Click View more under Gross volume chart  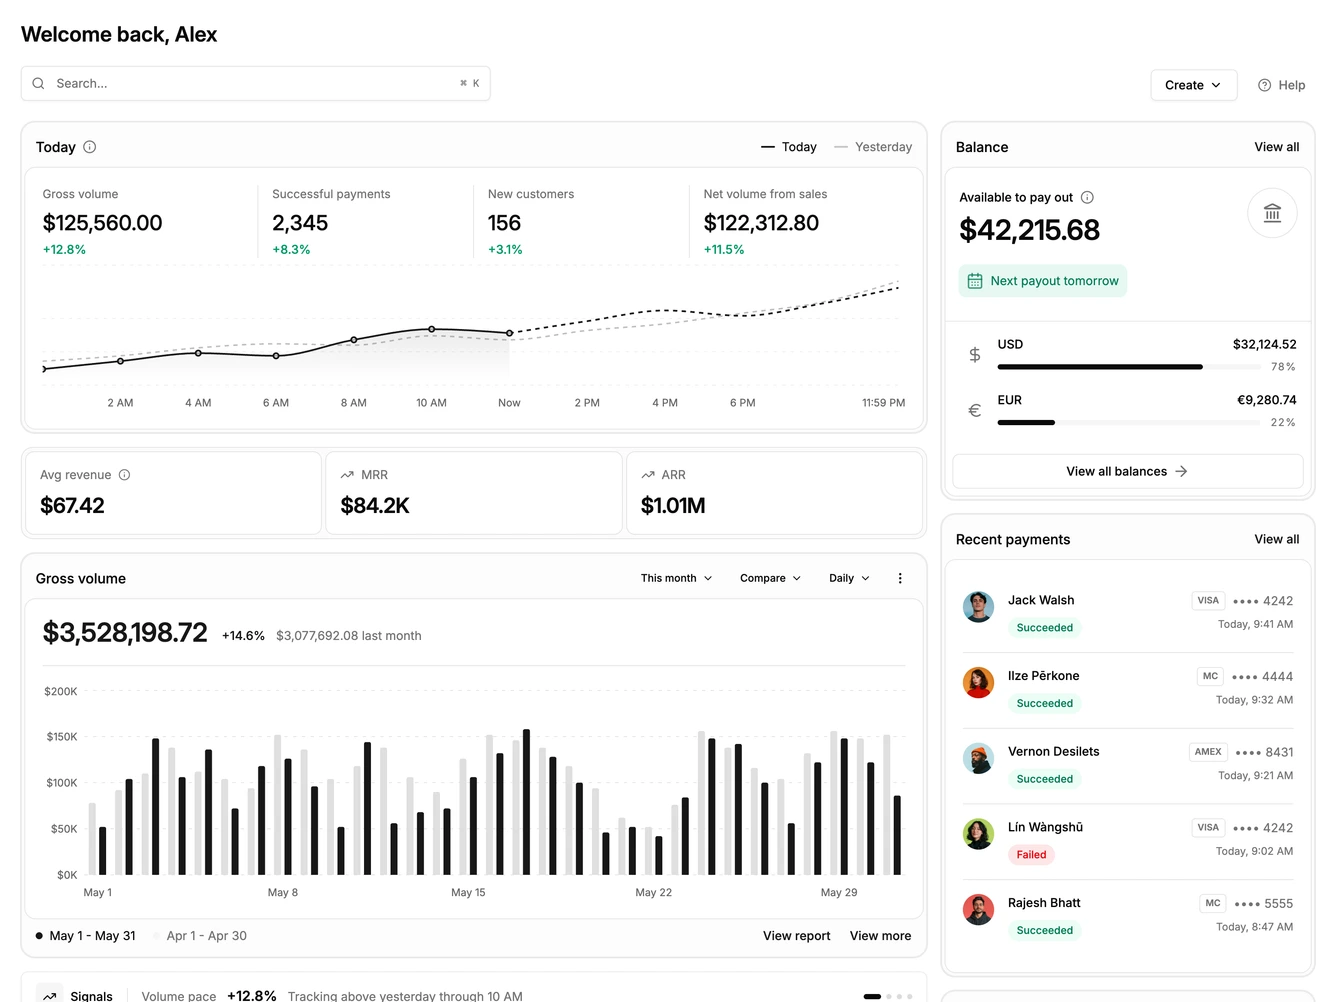[880, 936]
